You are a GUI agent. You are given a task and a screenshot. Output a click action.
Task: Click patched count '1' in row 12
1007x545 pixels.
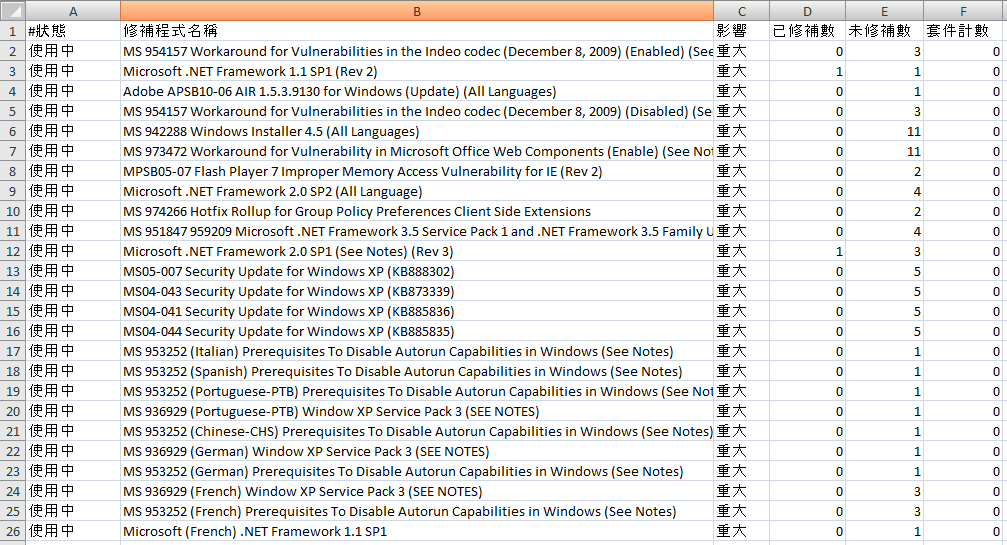pyautogui.click(x=807, y=251)
